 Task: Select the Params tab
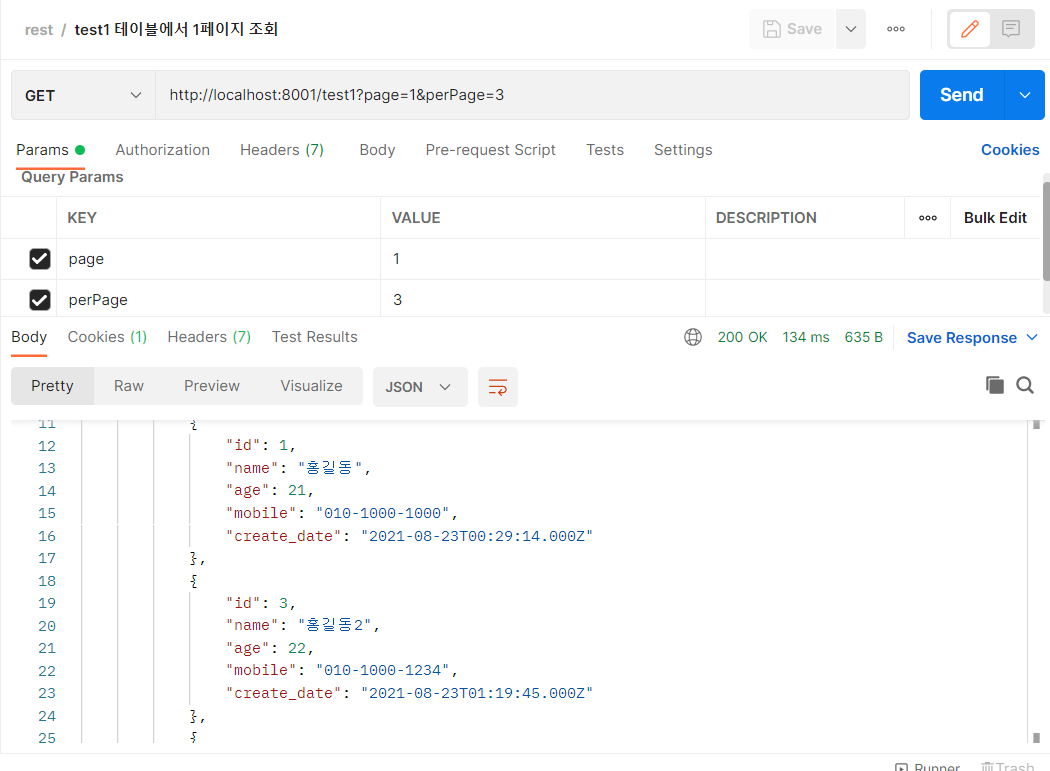pos(50,150)
